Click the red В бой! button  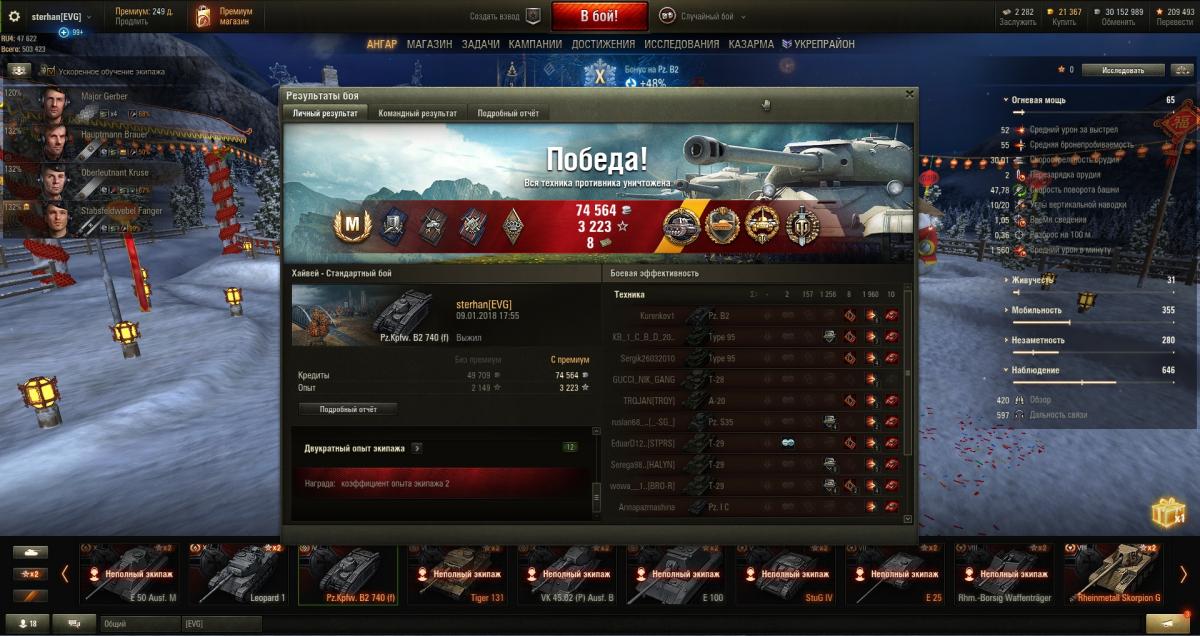tap(600, 16)
